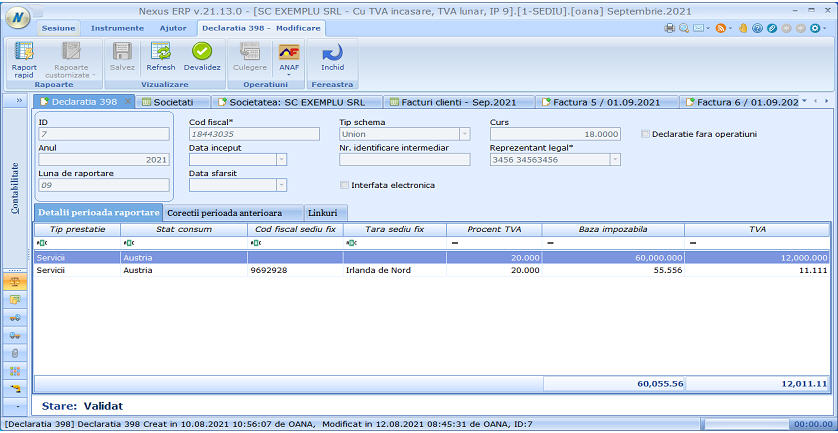Click the Nr. identificare intermediar field
Viewport: 838px width, 433px height.
coord(405,159)
